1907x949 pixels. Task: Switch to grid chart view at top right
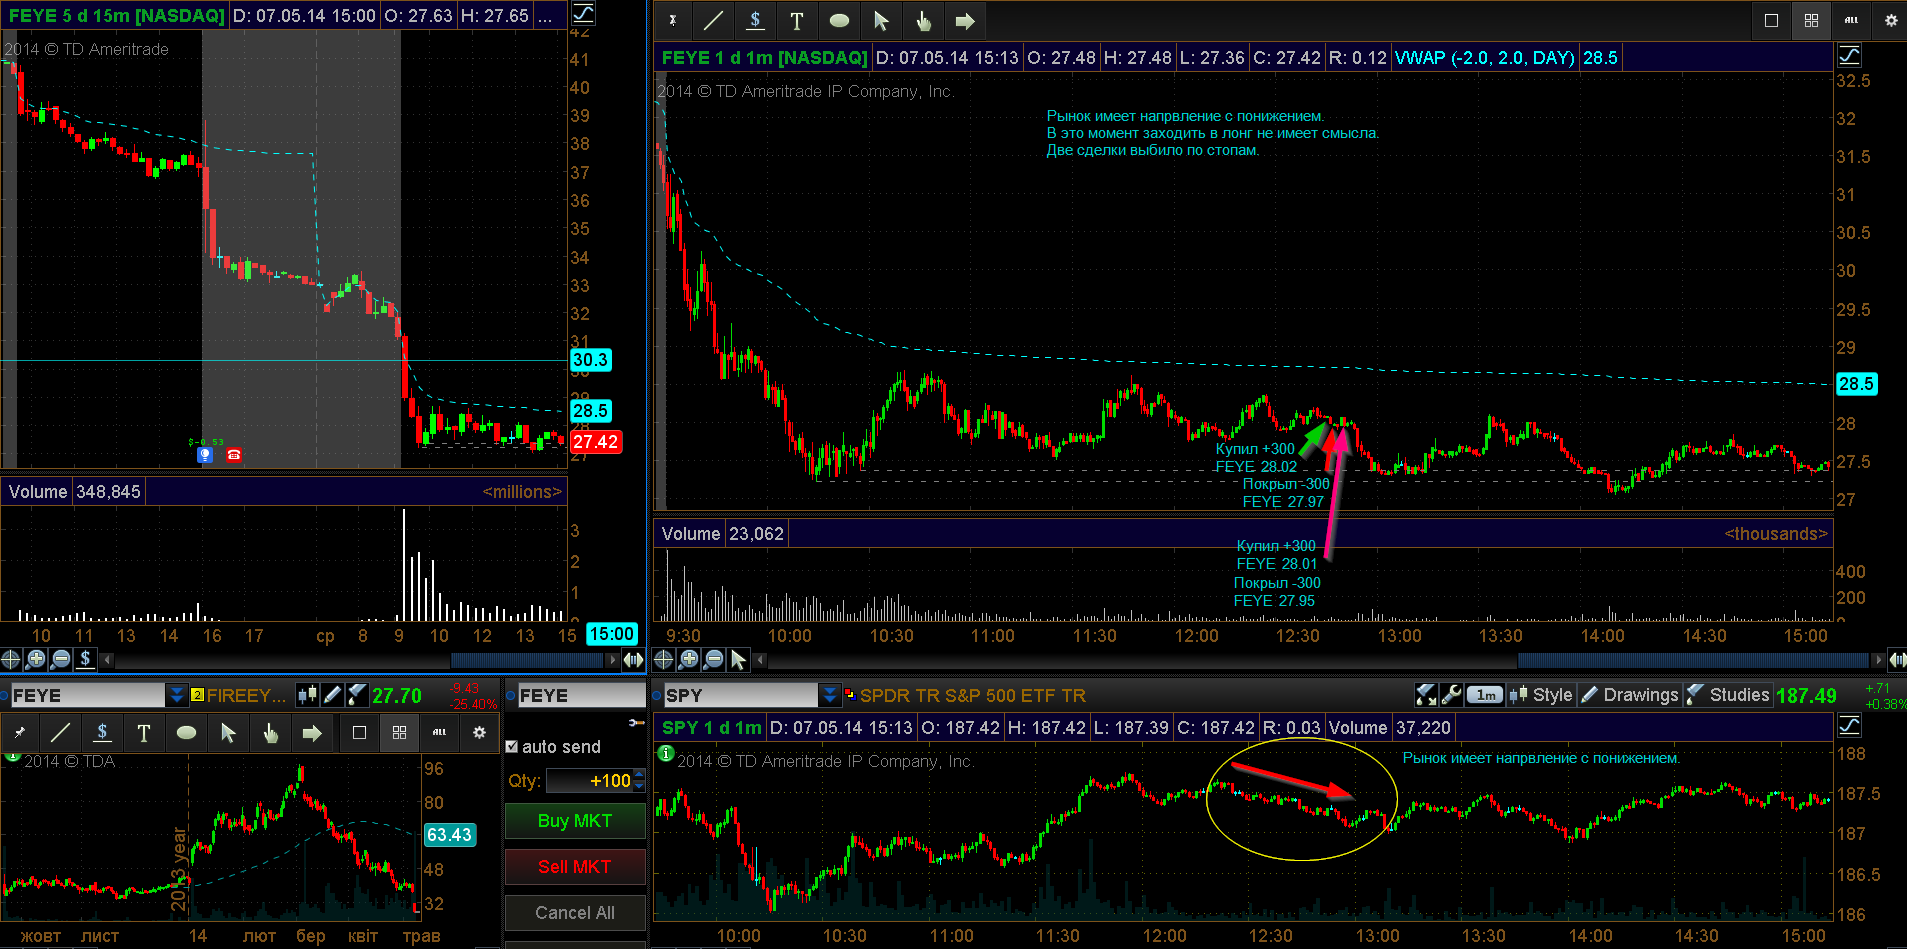1811,20
